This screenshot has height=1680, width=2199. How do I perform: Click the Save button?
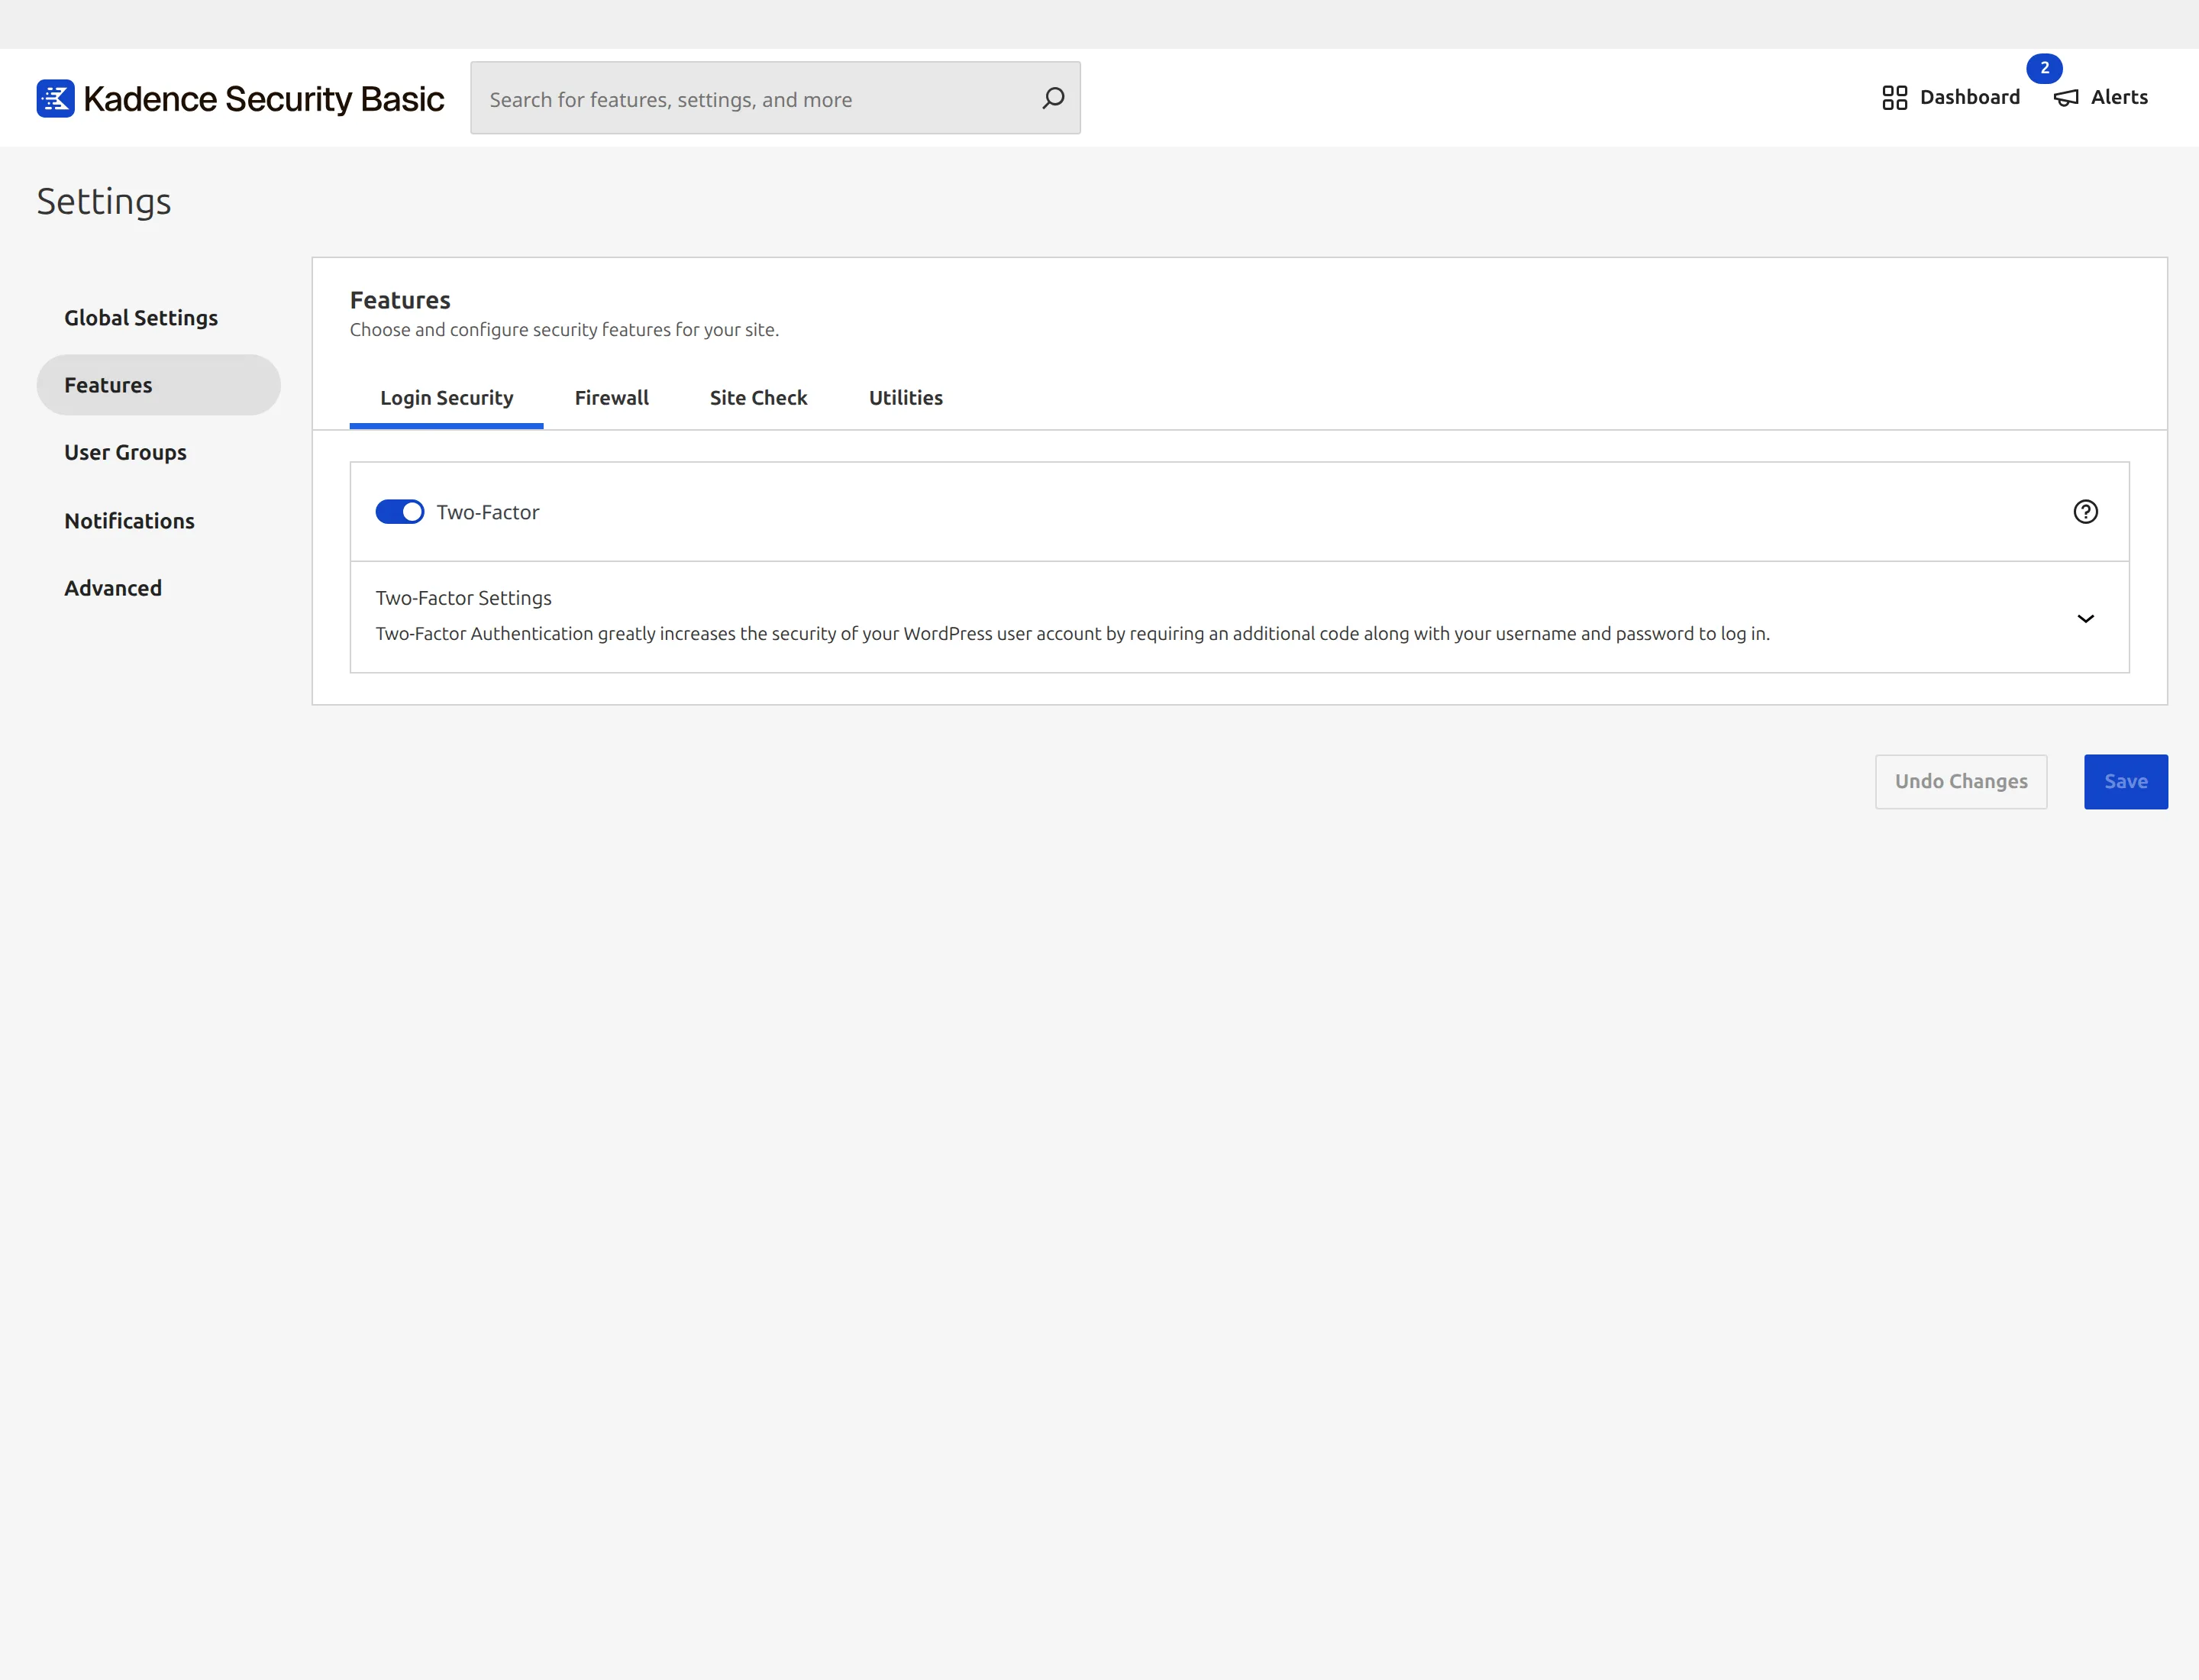click(x=2125, y=782)
